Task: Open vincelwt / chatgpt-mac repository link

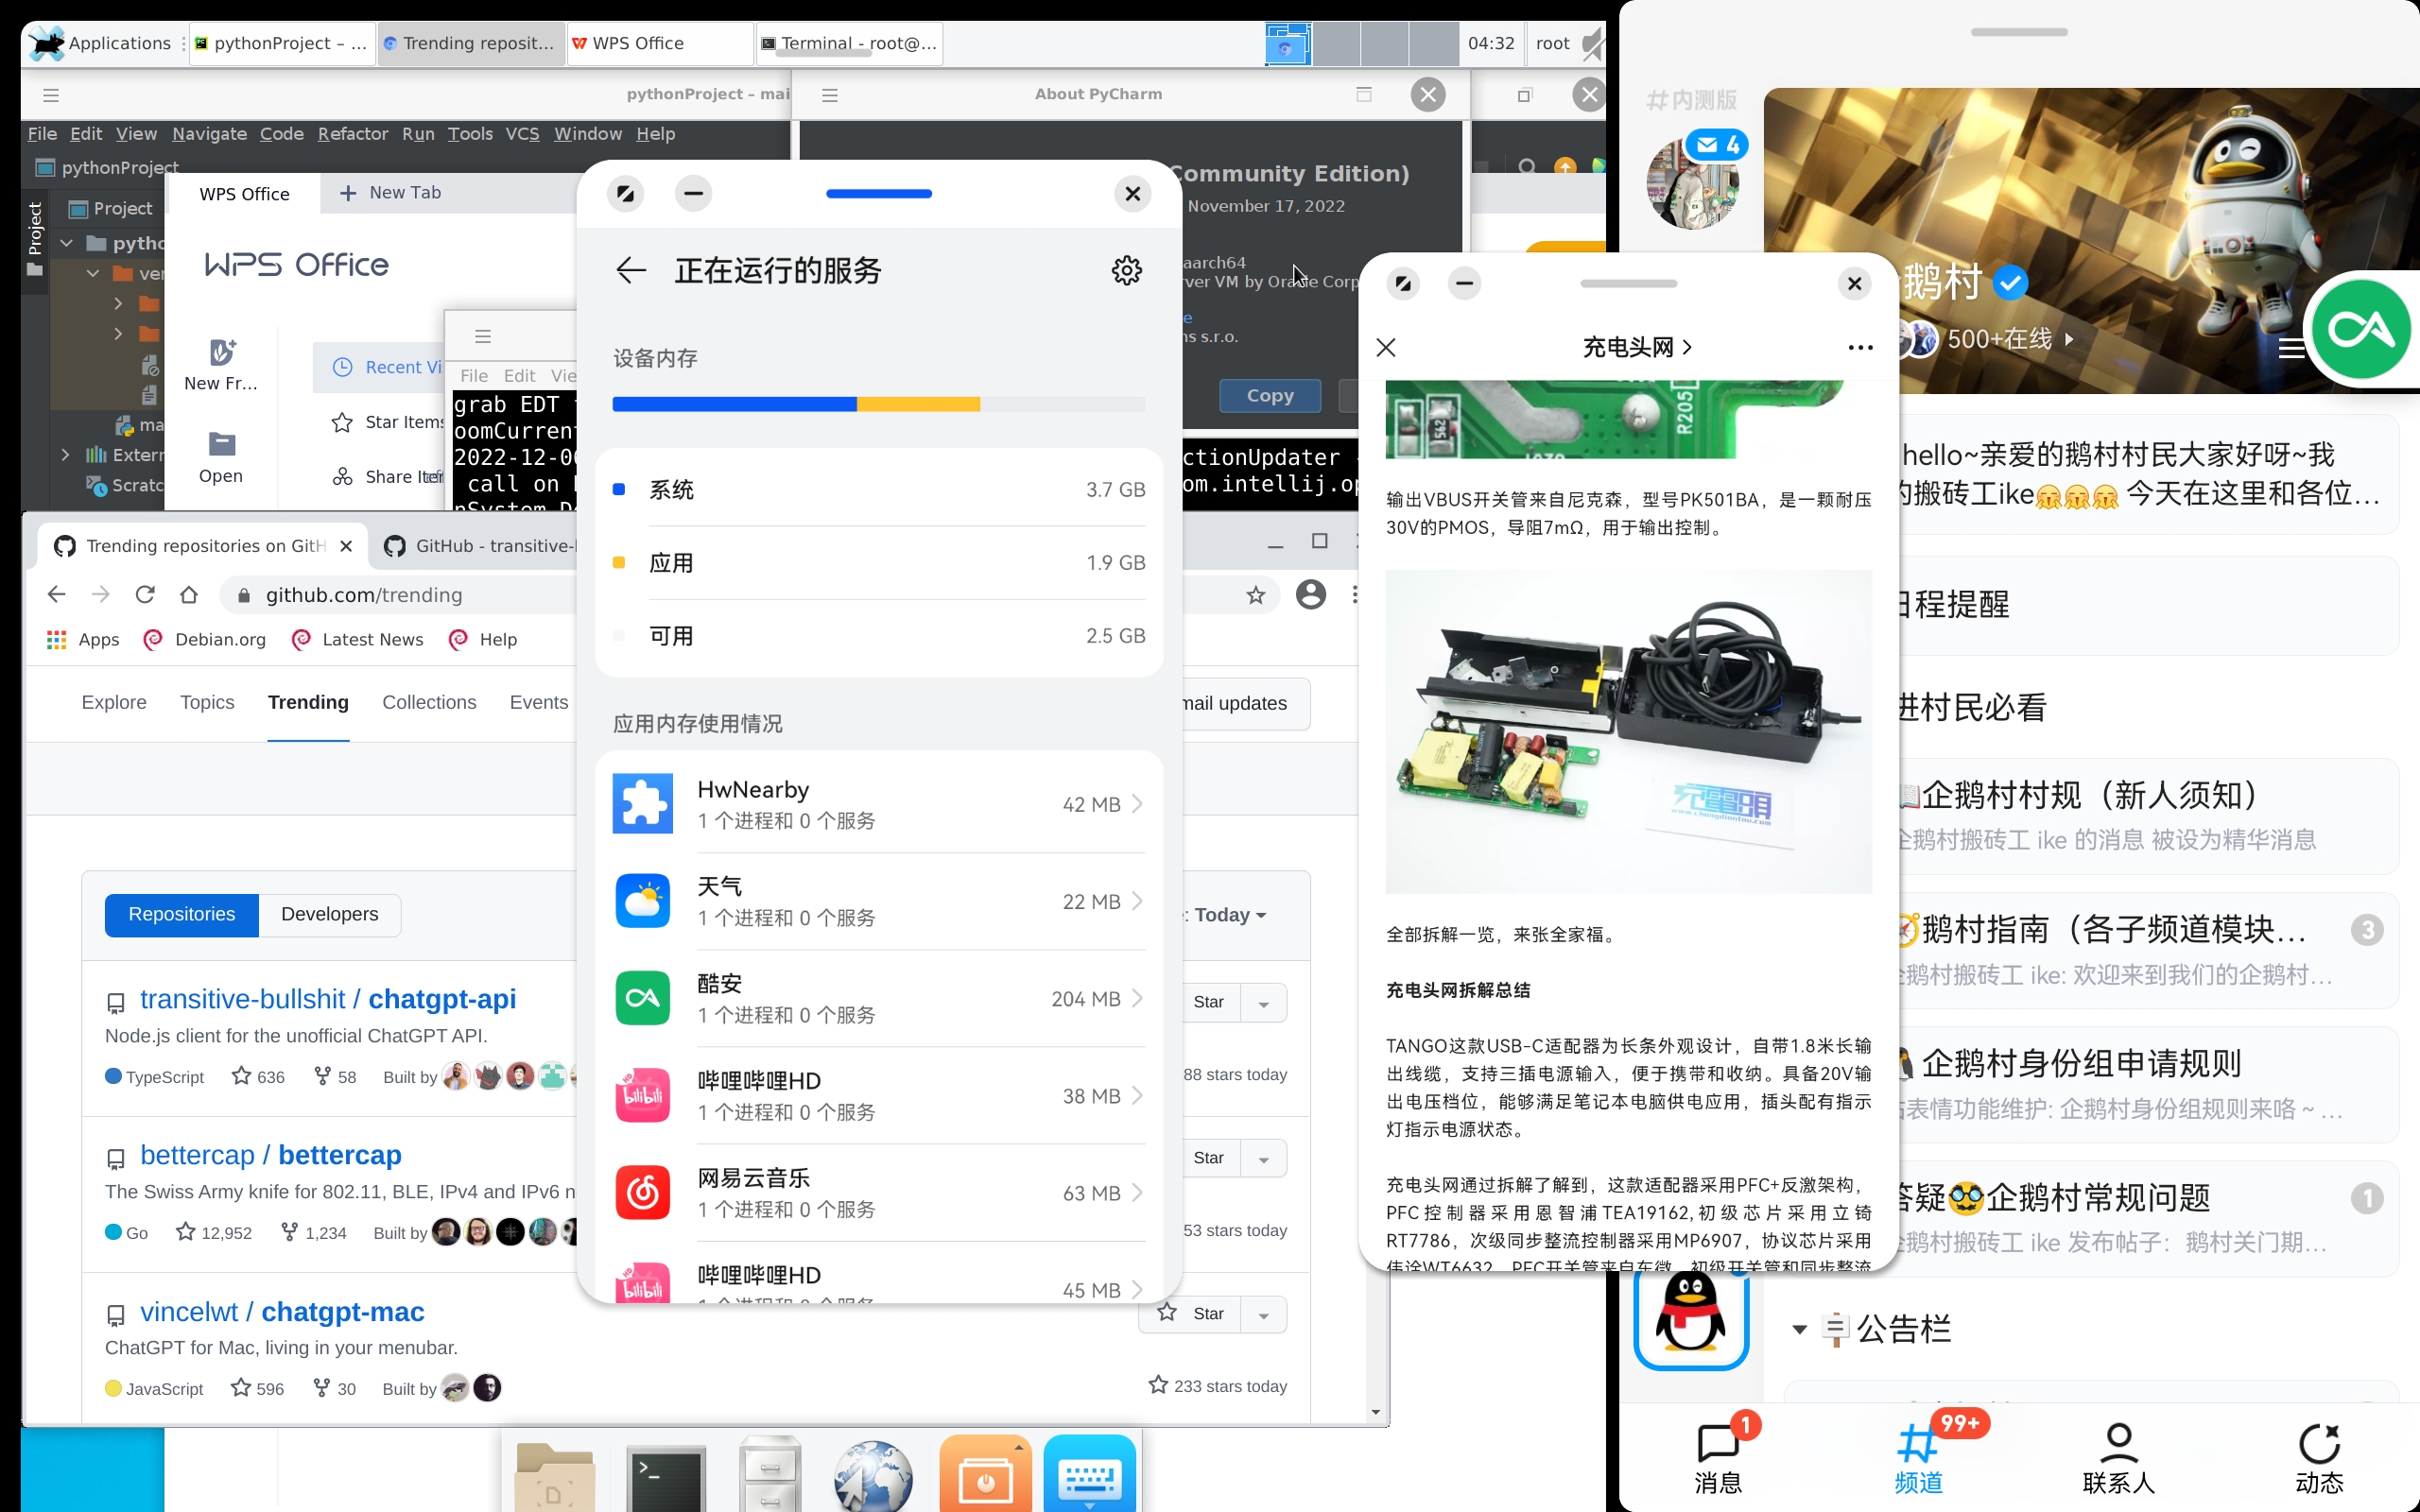Action: click(x=282, y=1311)
